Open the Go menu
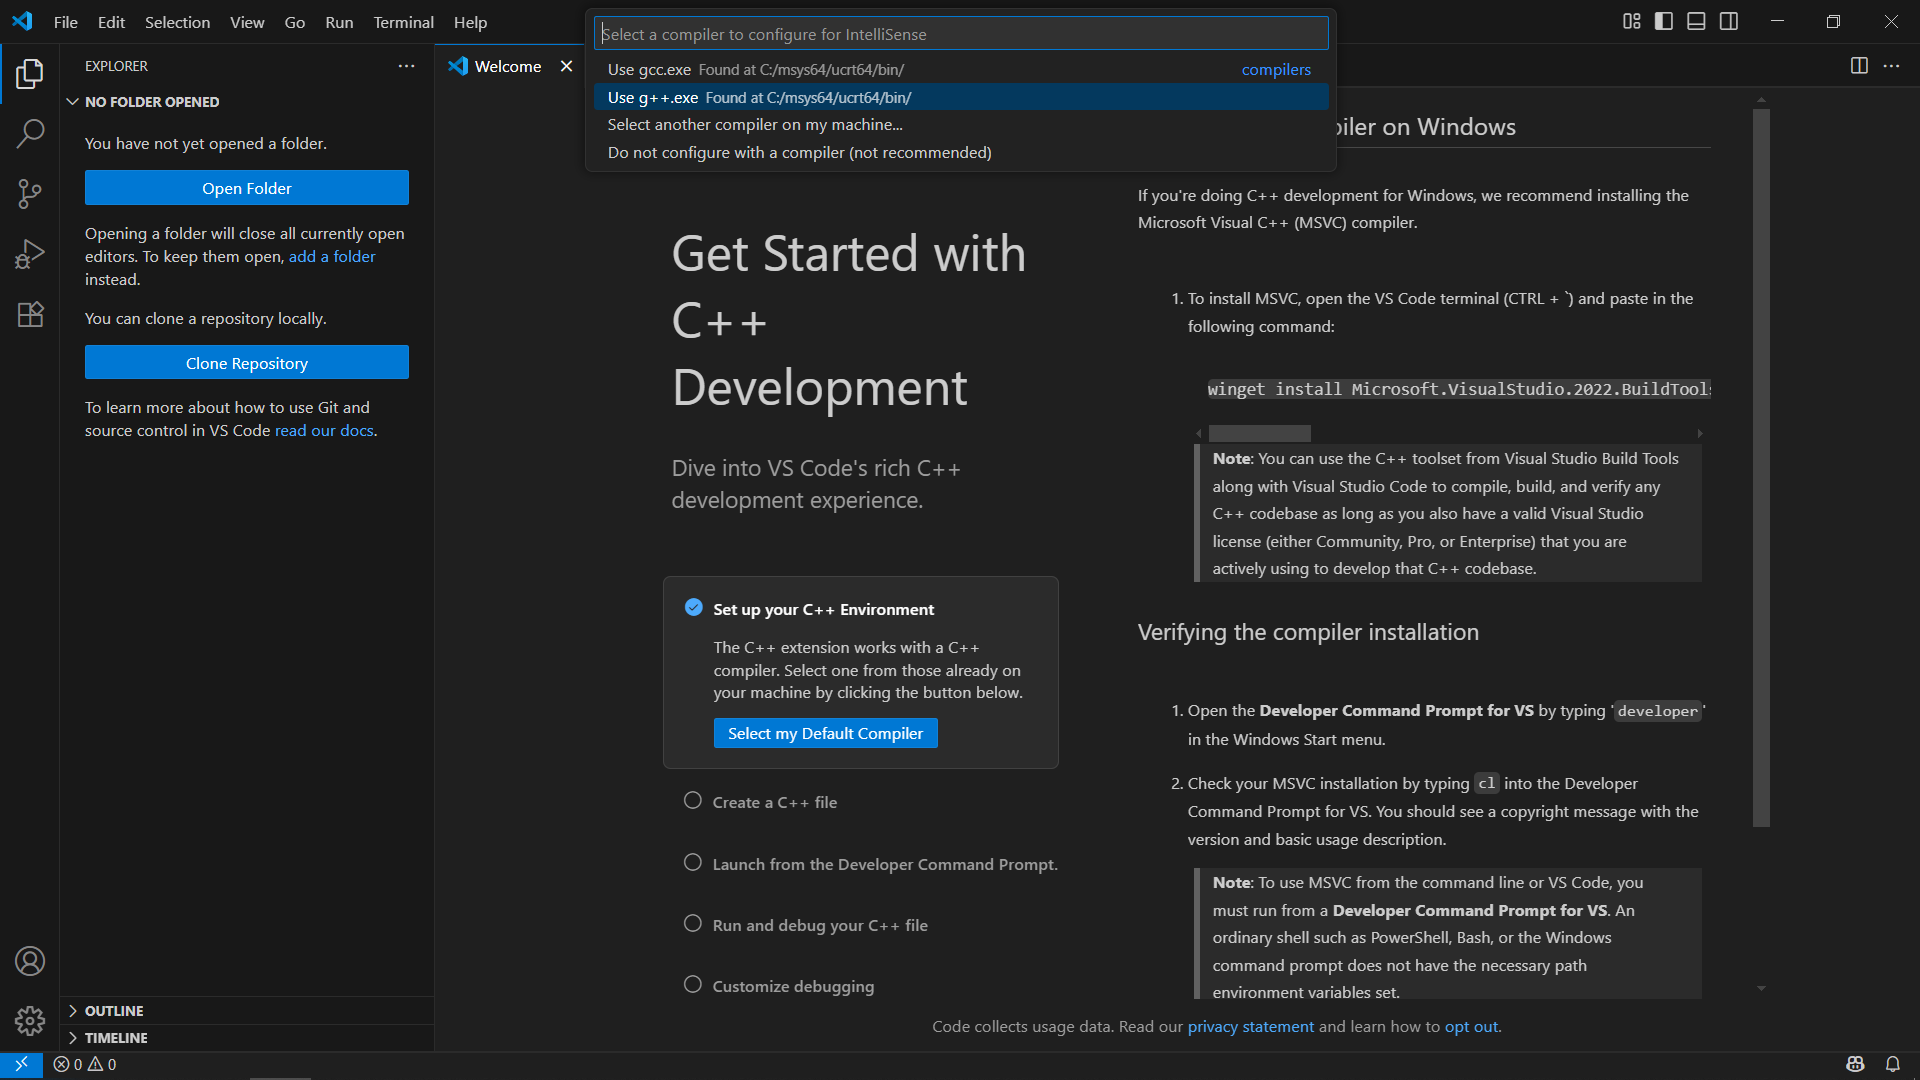The image size is (1920, 1080). (x=294, y=22)
